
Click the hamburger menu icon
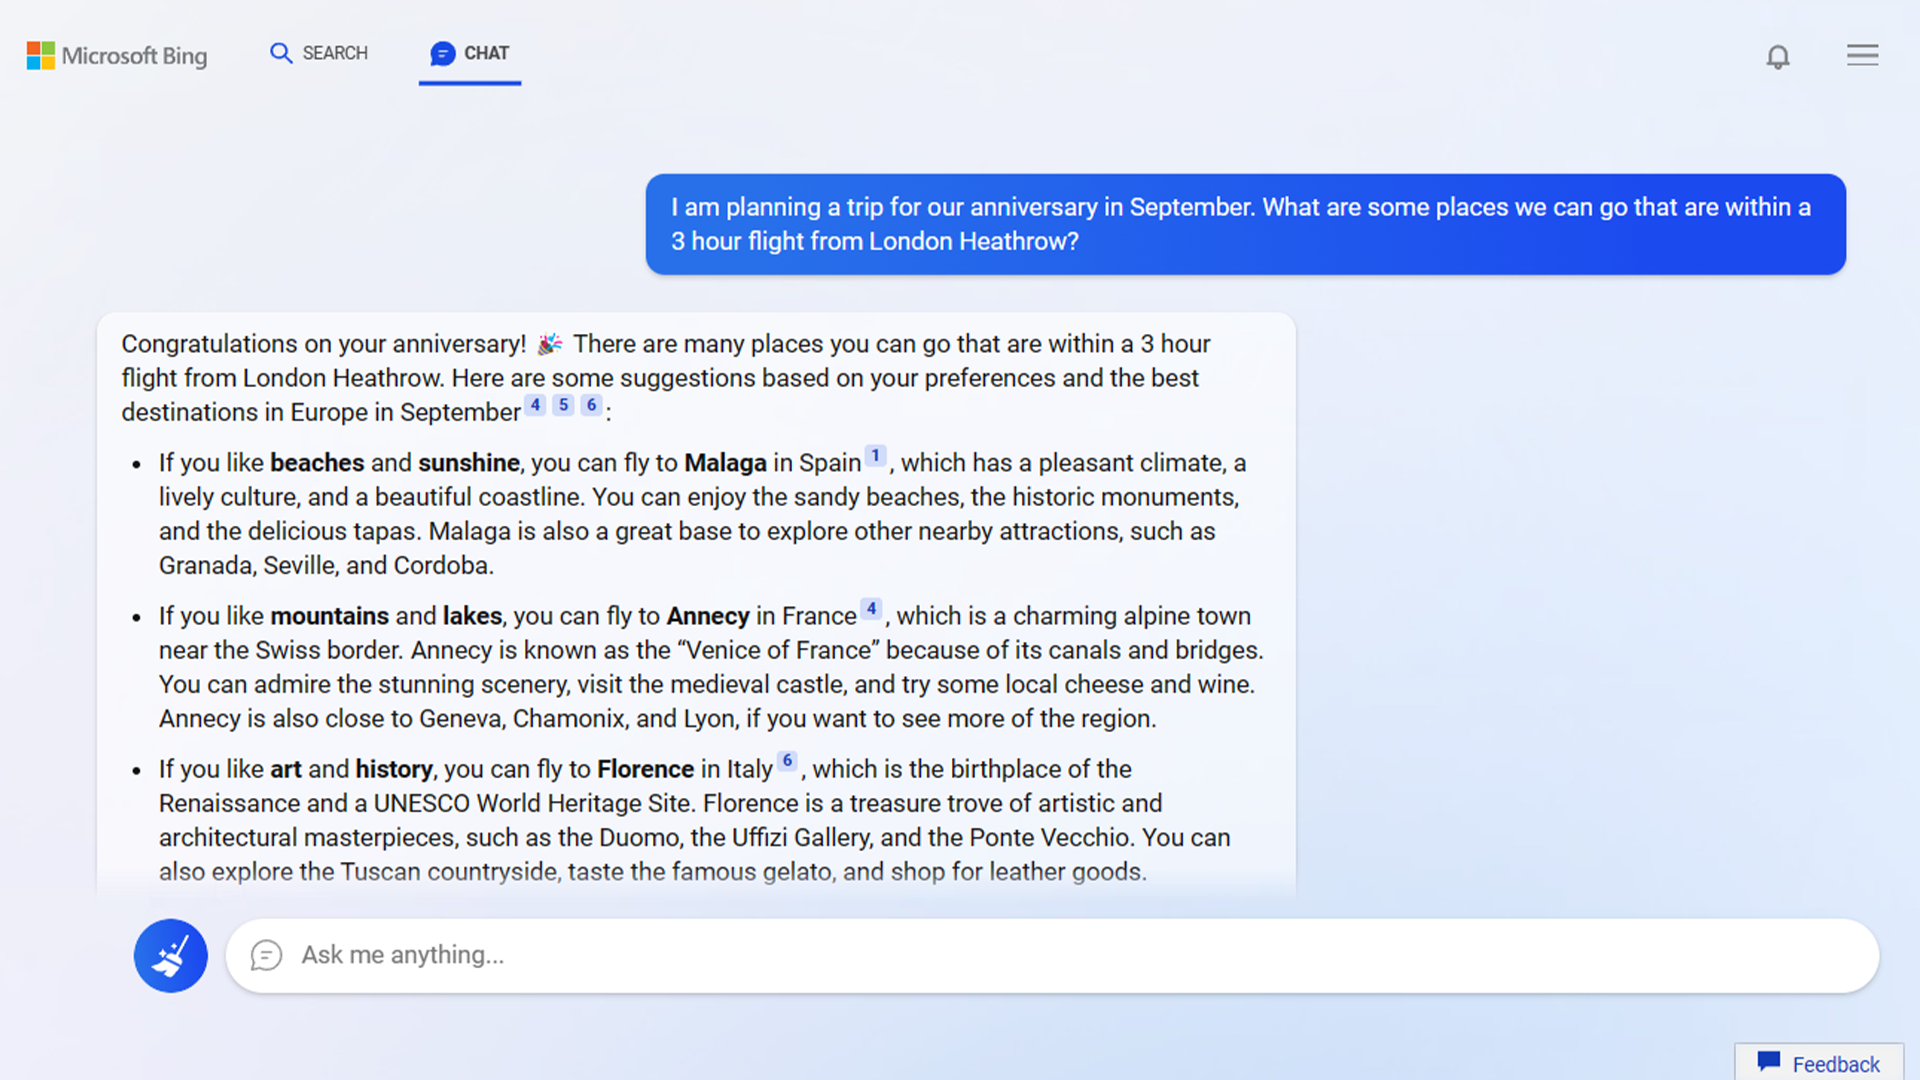[1861, 54]
